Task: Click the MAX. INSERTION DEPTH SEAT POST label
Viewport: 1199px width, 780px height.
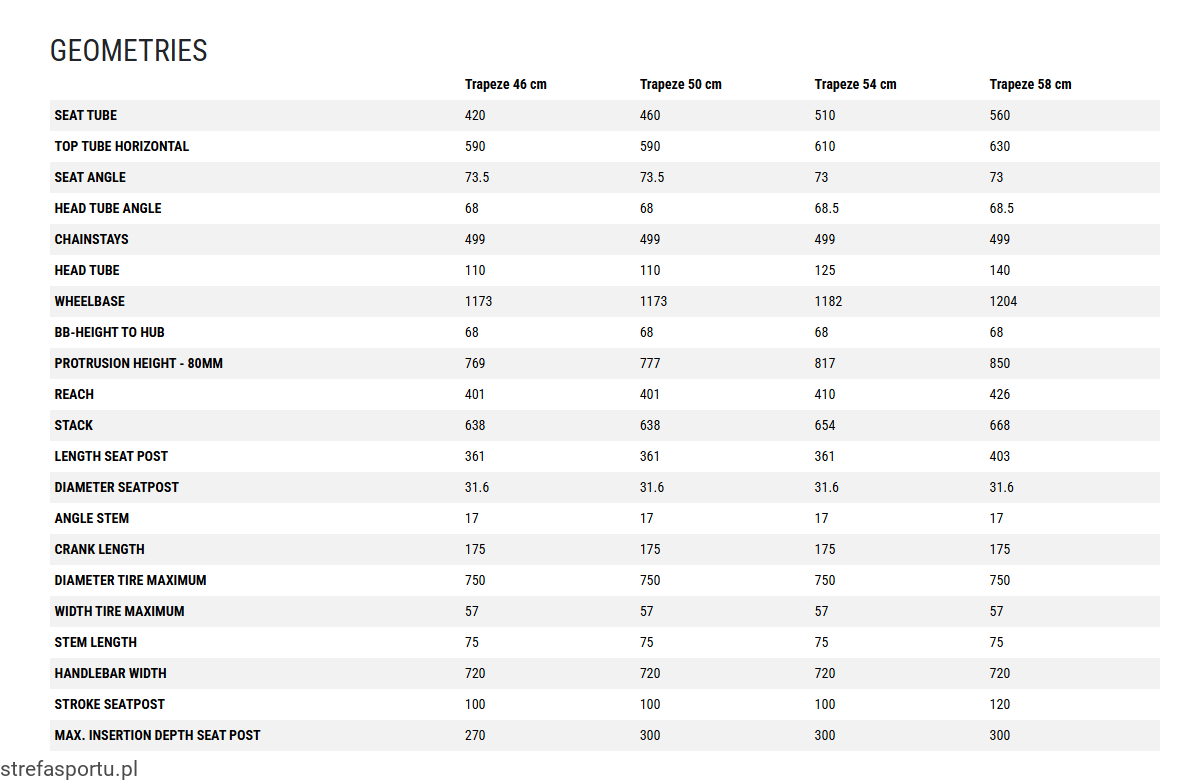Action: (x=158, y=735)
